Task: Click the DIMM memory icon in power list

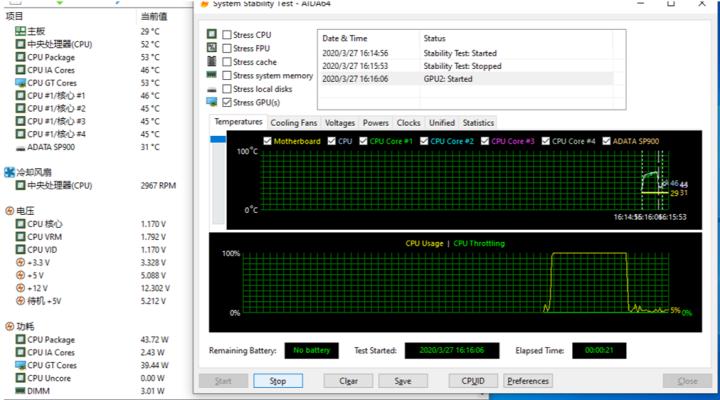Action: pyautogui.click(x=20, y=391)
